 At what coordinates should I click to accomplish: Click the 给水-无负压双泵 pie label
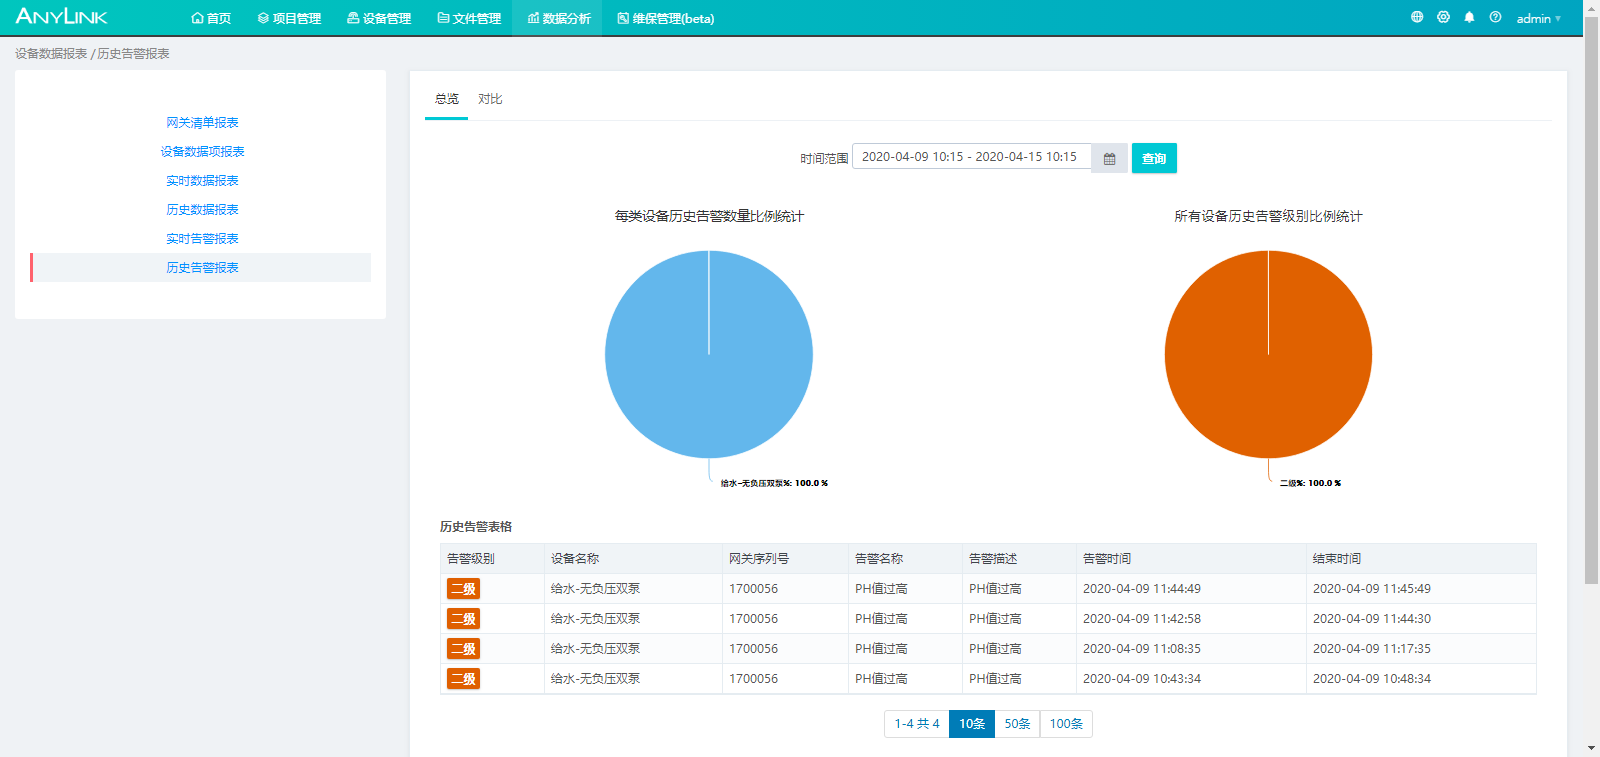[774, 483]
